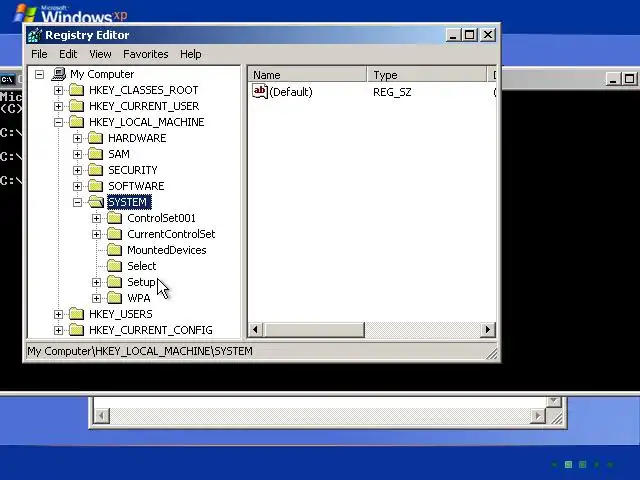
Task: Click the Type column header
Action: click(427, 75)
